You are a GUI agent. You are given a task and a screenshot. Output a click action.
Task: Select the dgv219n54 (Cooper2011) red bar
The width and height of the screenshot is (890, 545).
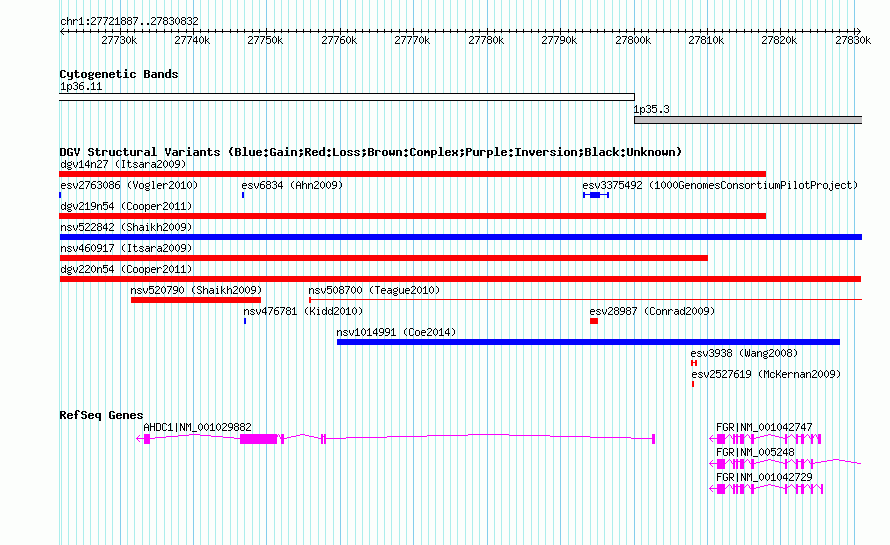point(413,216)
